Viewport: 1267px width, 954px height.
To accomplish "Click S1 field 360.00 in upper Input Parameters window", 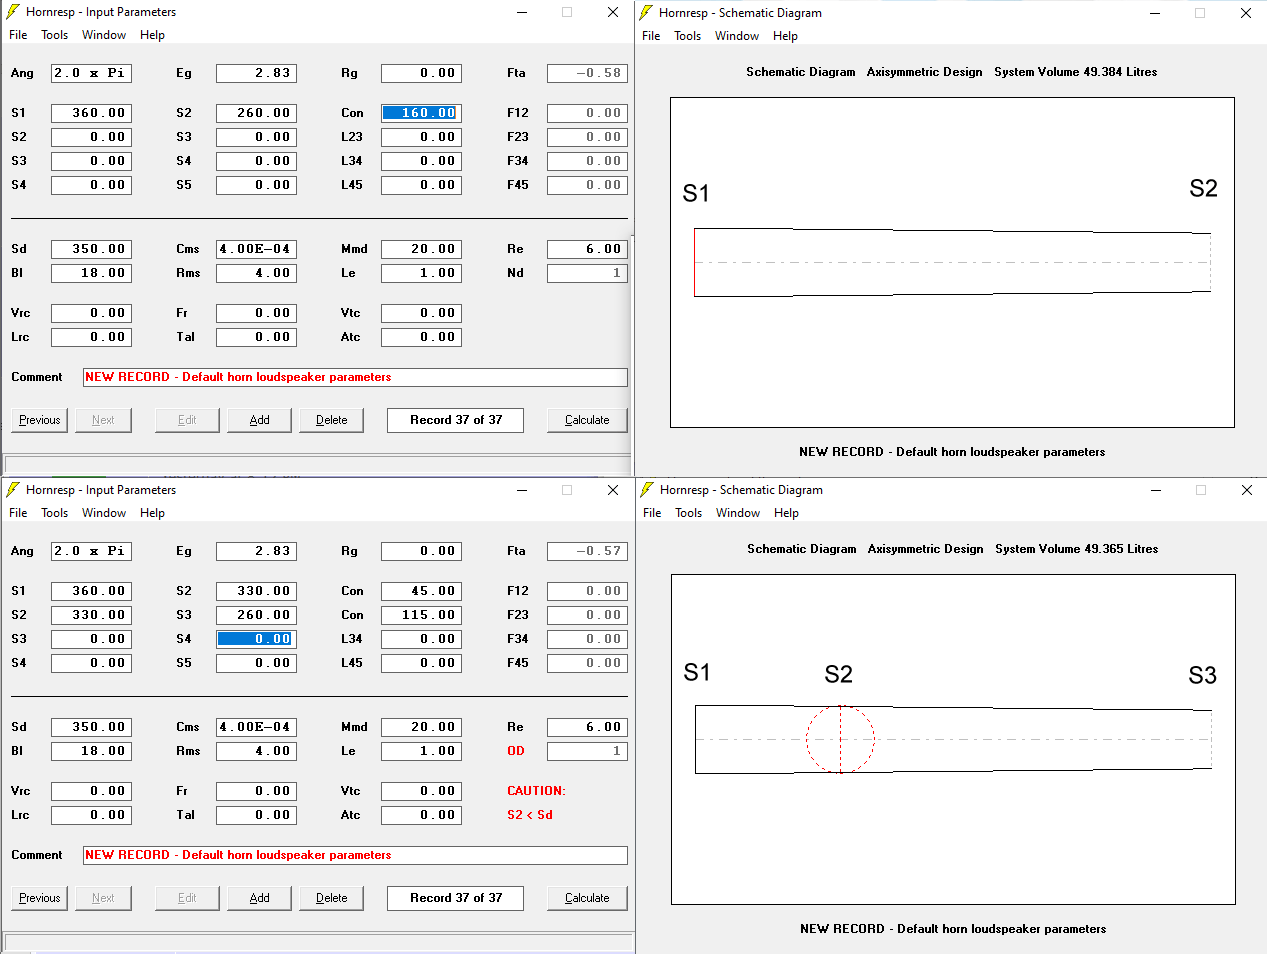I will (x=91, y=113).
